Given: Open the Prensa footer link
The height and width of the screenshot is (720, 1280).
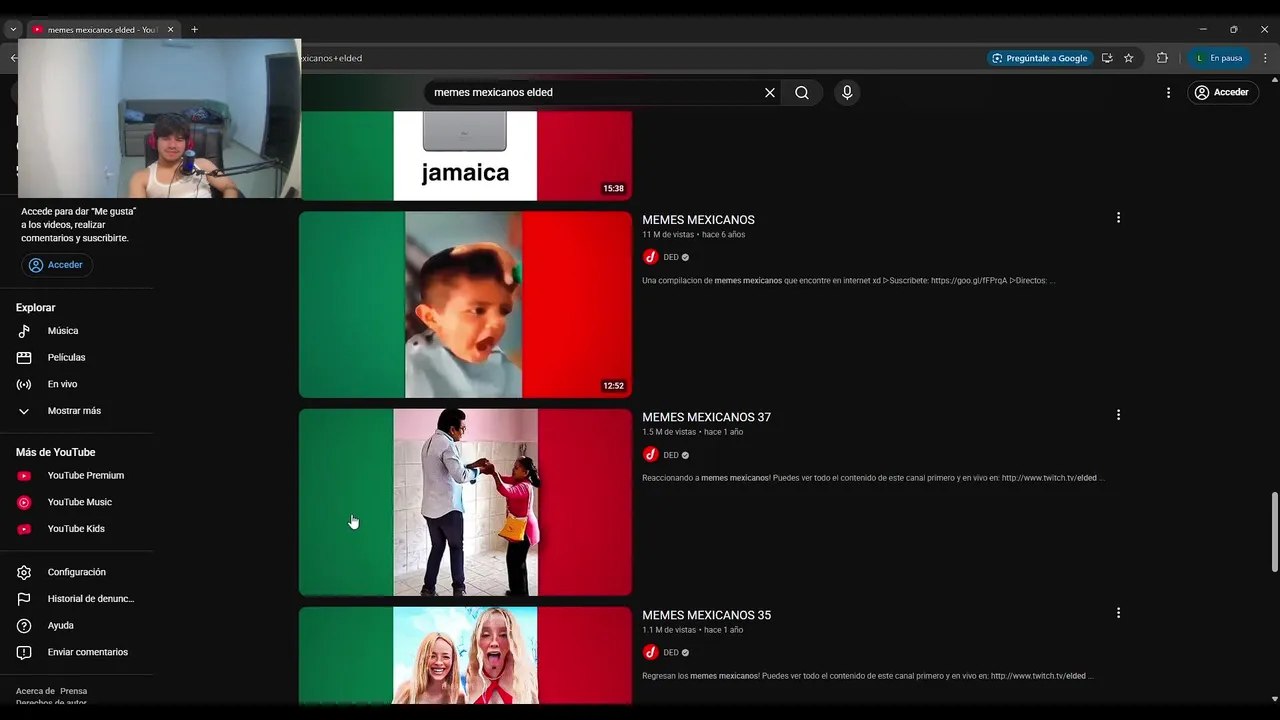Looking at the screenshot, I should click(x=73, y=691).
